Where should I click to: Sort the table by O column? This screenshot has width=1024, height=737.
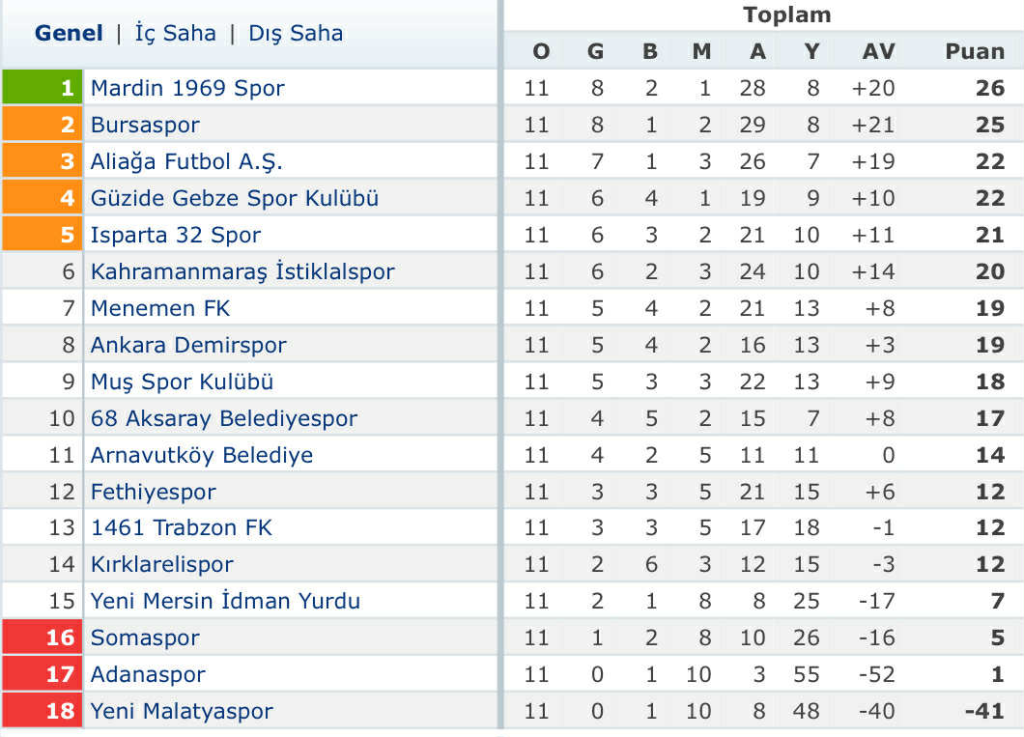540,51
